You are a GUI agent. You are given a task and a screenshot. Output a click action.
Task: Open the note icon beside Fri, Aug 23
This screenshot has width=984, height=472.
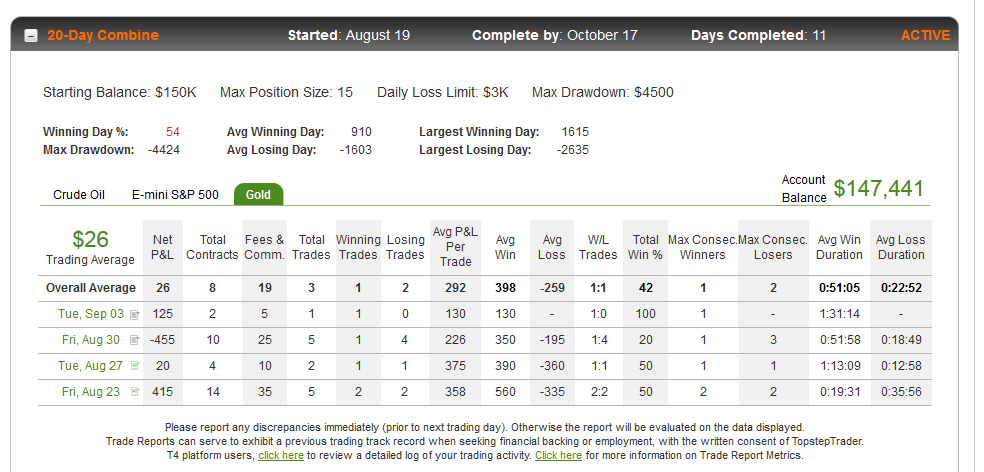pos(134,392)
